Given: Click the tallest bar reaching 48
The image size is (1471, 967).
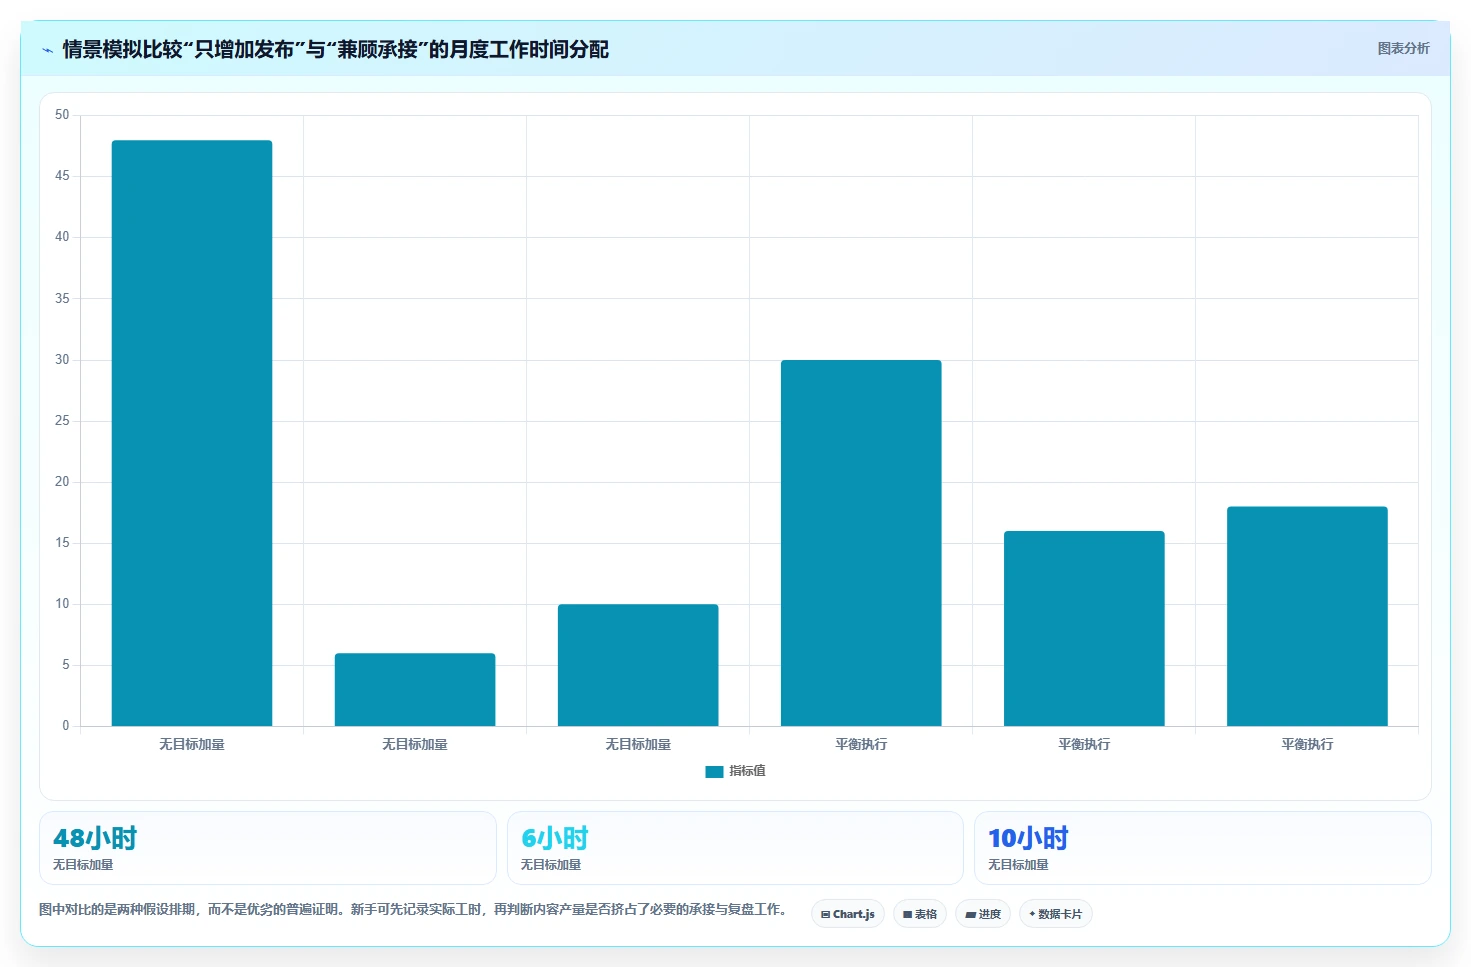Looking at the screenshot, I should 192,433.
